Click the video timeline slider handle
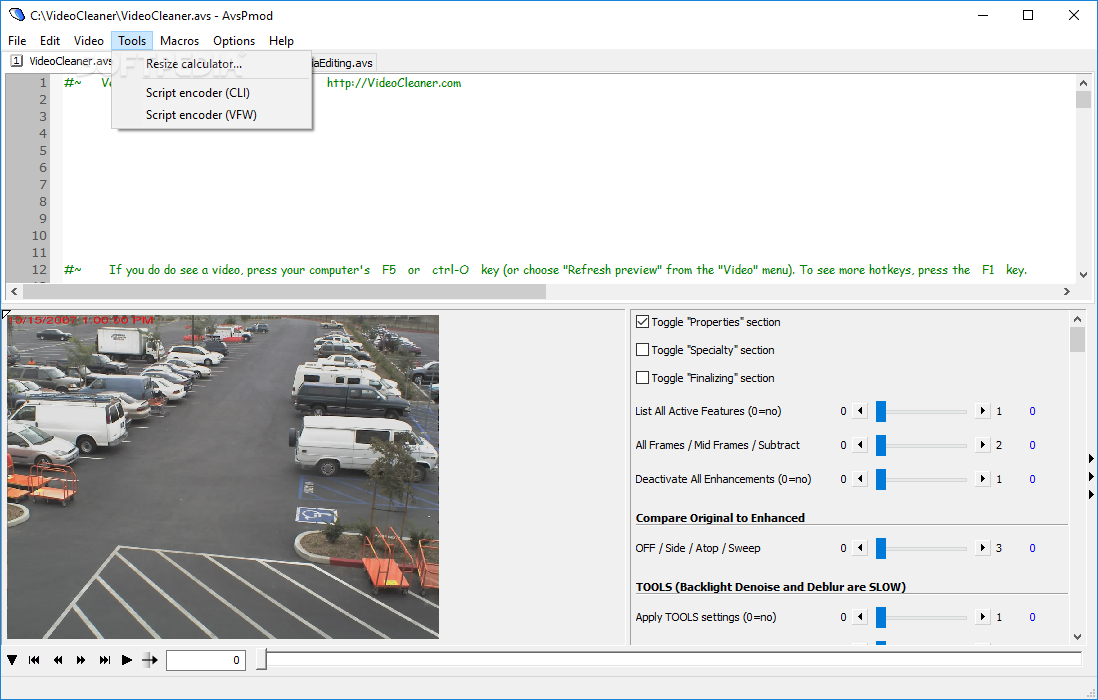Viewport: 1098px width, 700px height. click(x=261, y=659)
